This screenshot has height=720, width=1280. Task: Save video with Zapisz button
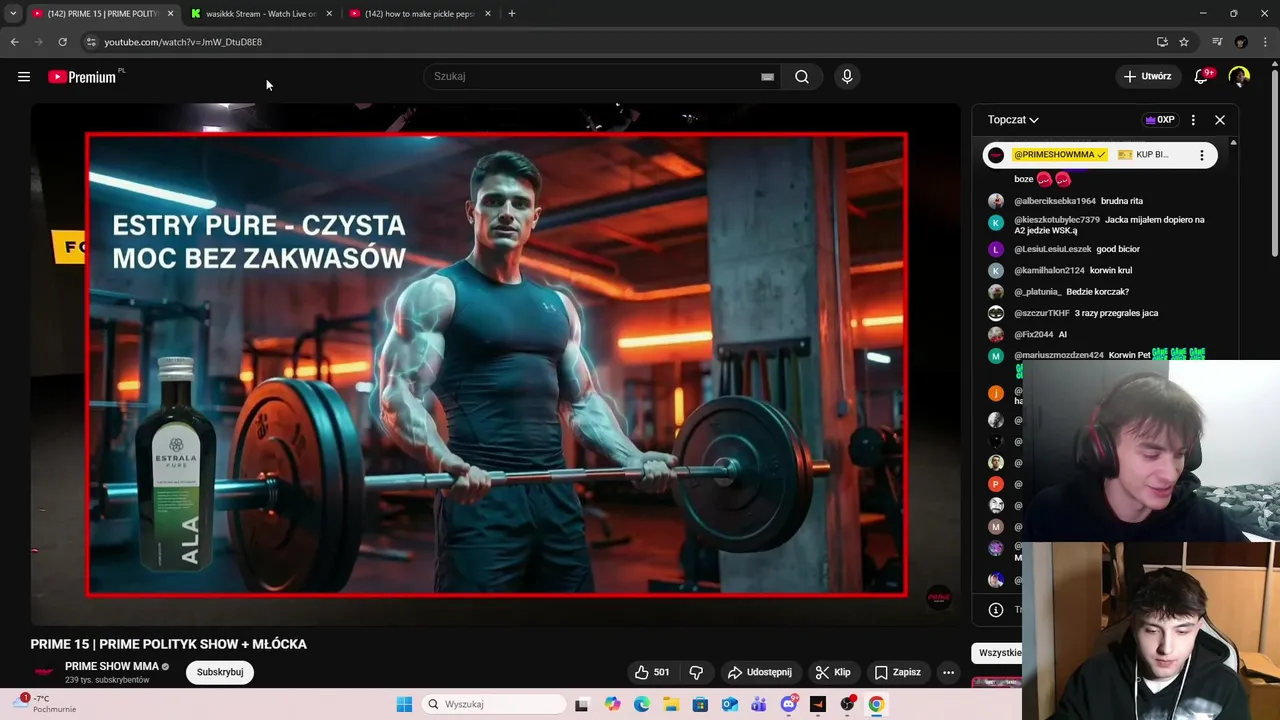[x=898, y=672]
